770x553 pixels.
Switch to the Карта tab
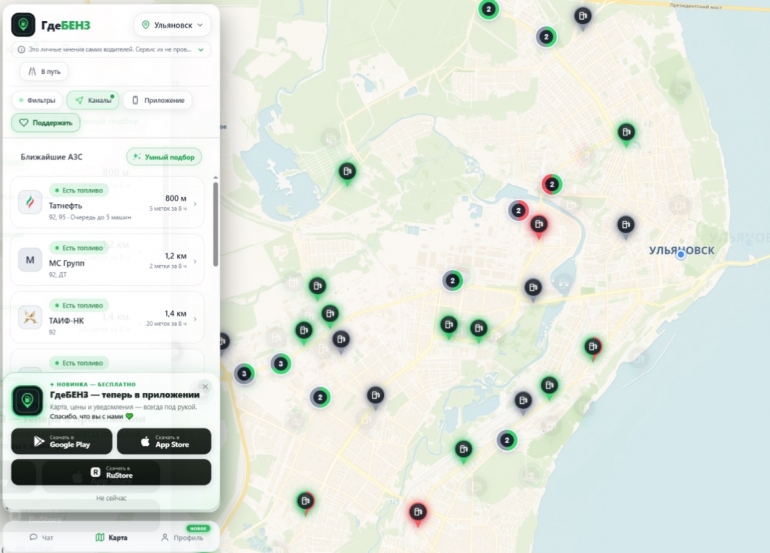[x=111, y=537]
